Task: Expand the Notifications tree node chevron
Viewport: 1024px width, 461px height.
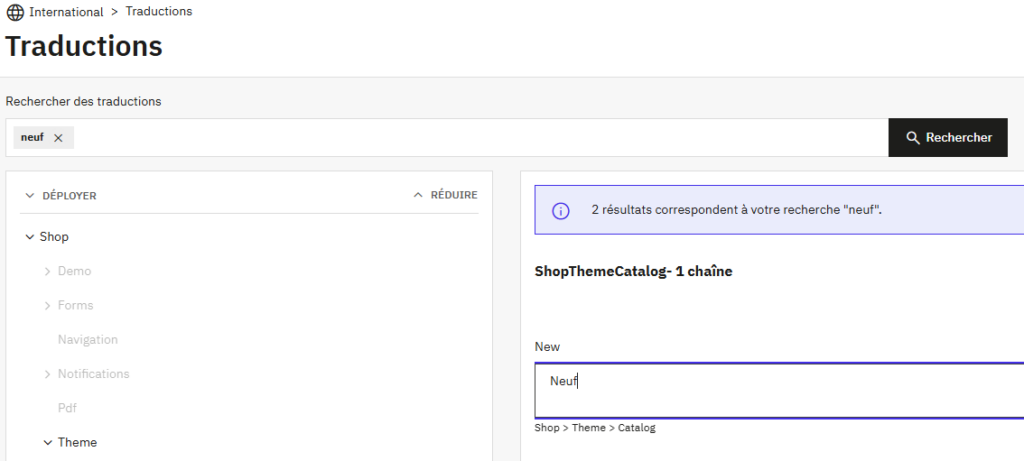Action: click(x=48, y=374)
